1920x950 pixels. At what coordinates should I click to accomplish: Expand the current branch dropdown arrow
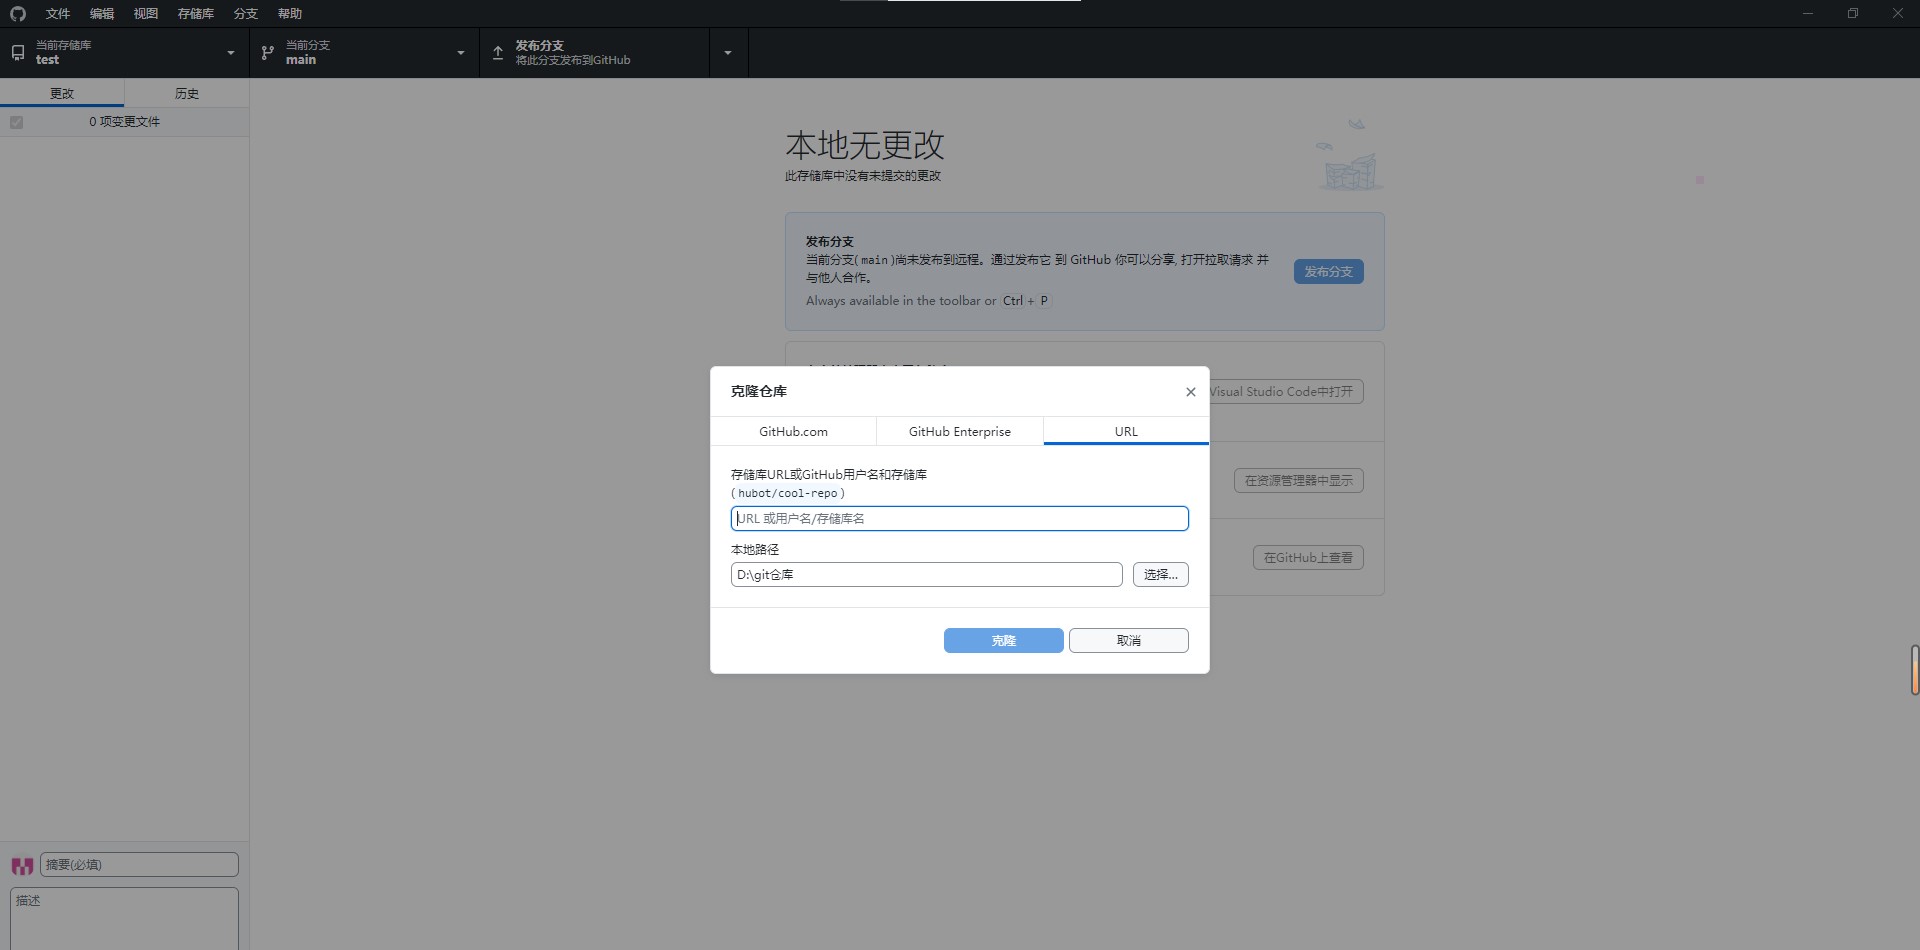(461, 53)
